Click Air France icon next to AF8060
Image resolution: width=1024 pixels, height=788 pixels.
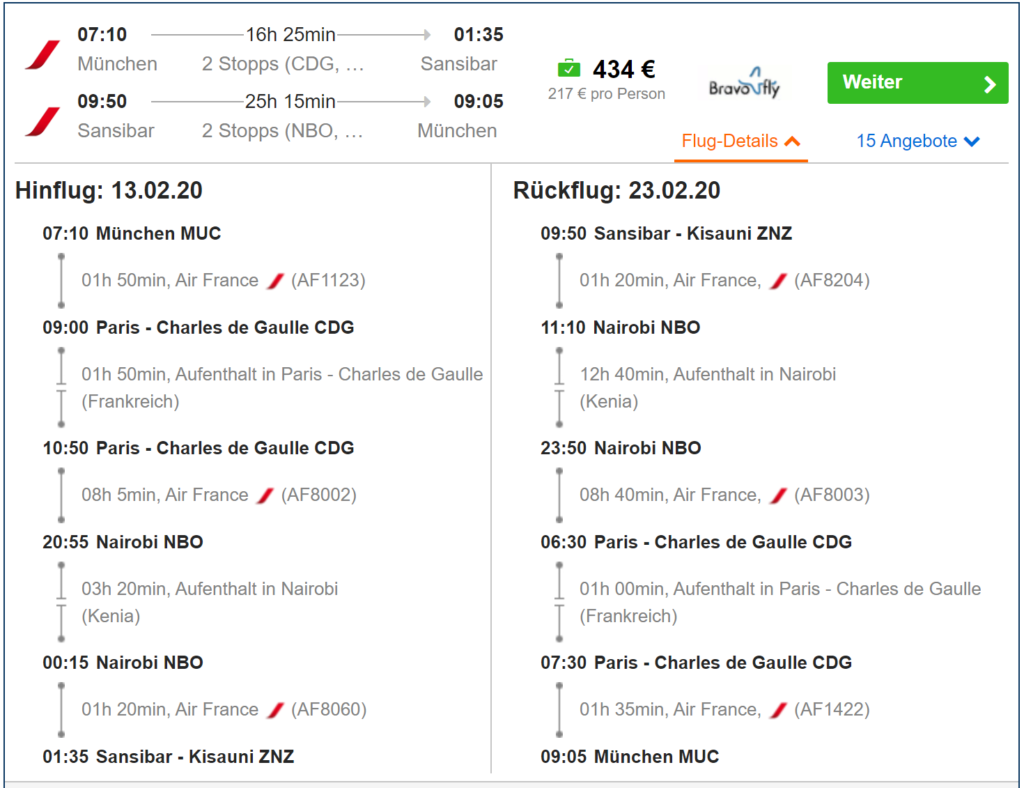[276, 710]
